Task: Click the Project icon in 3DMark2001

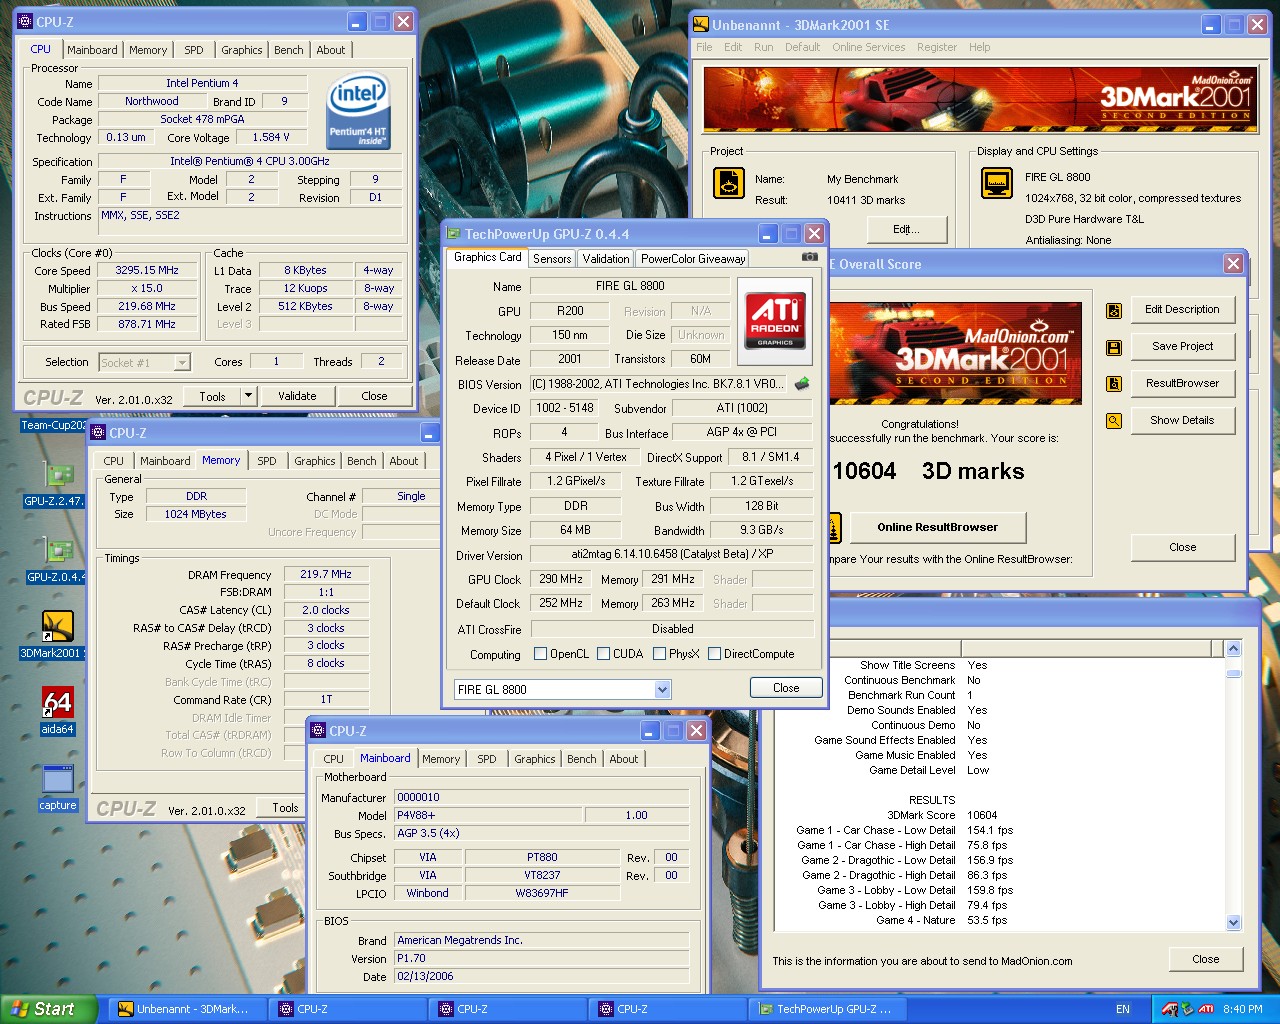Action: [x=729, y=183]
